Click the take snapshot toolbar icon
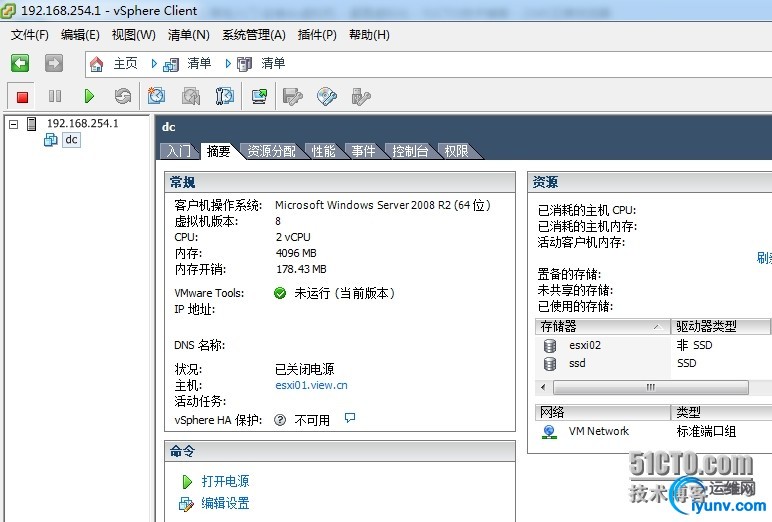 [x=157, y=96]
